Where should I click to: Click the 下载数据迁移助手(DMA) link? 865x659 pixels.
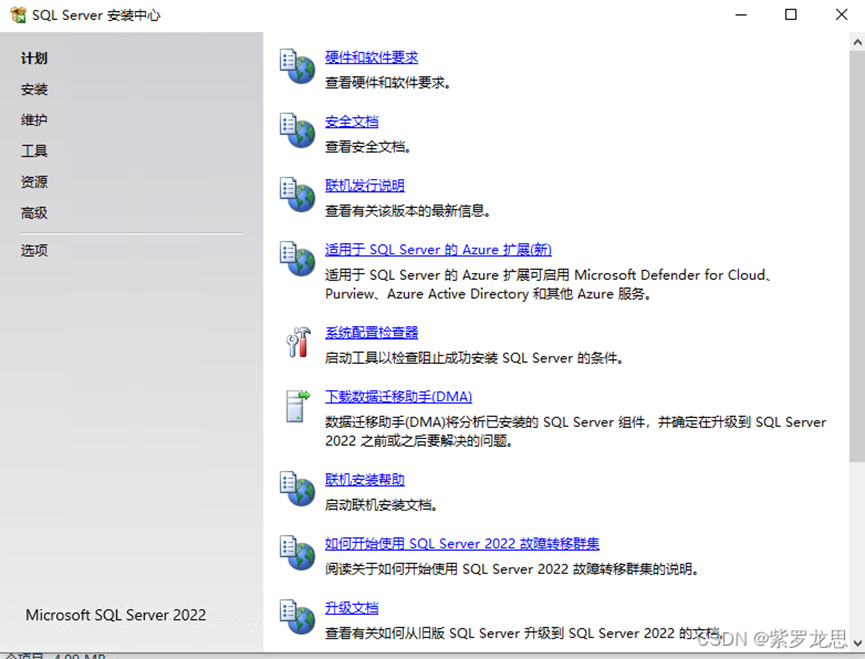coord(398,397)
